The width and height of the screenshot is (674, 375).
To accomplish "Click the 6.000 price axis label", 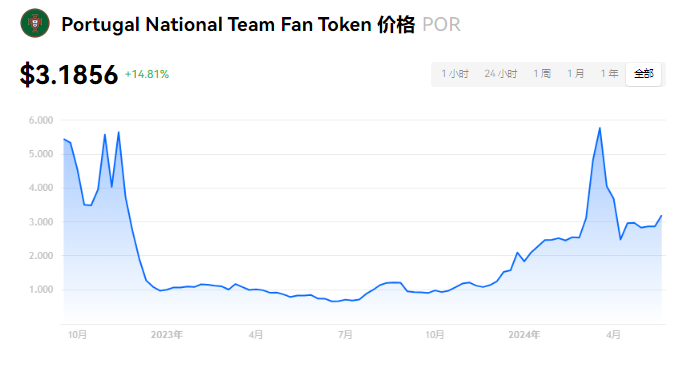I will click(41, 120).
